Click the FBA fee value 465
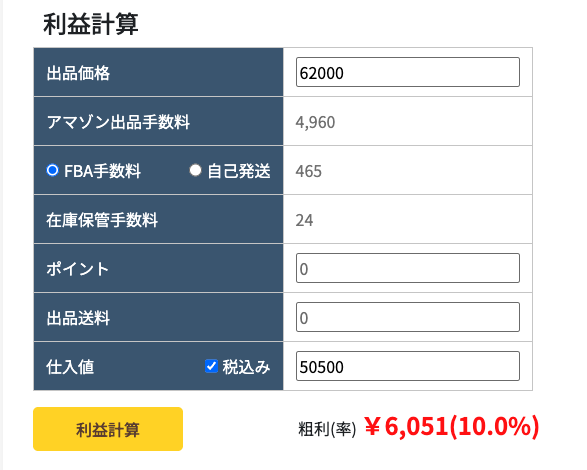Viewport: 587px width, 470px height. [308, 171]
